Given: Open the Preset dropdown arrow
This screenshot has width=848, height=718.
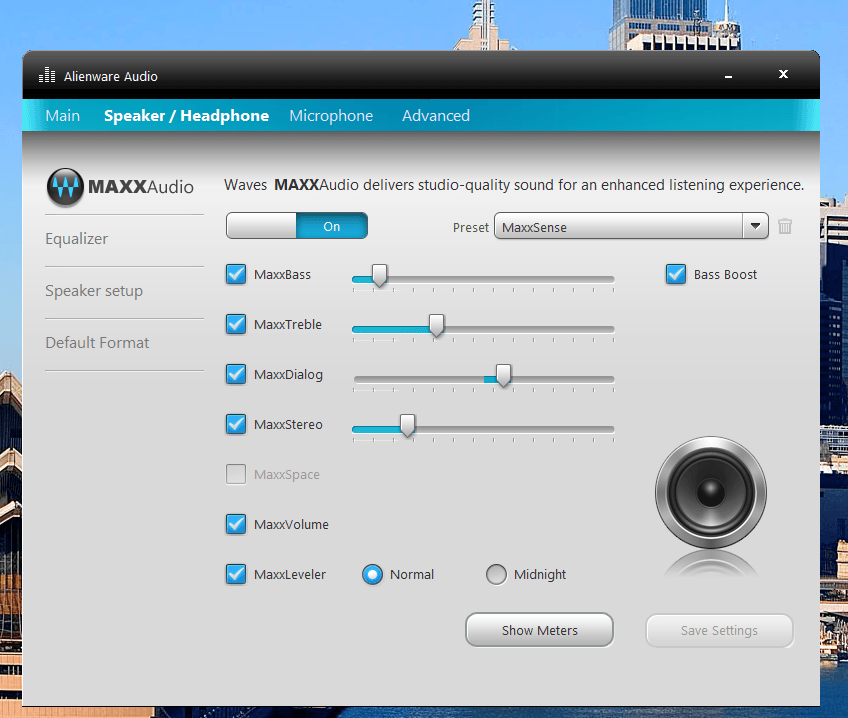Looking at the screenshot, I should click(755, 227).
